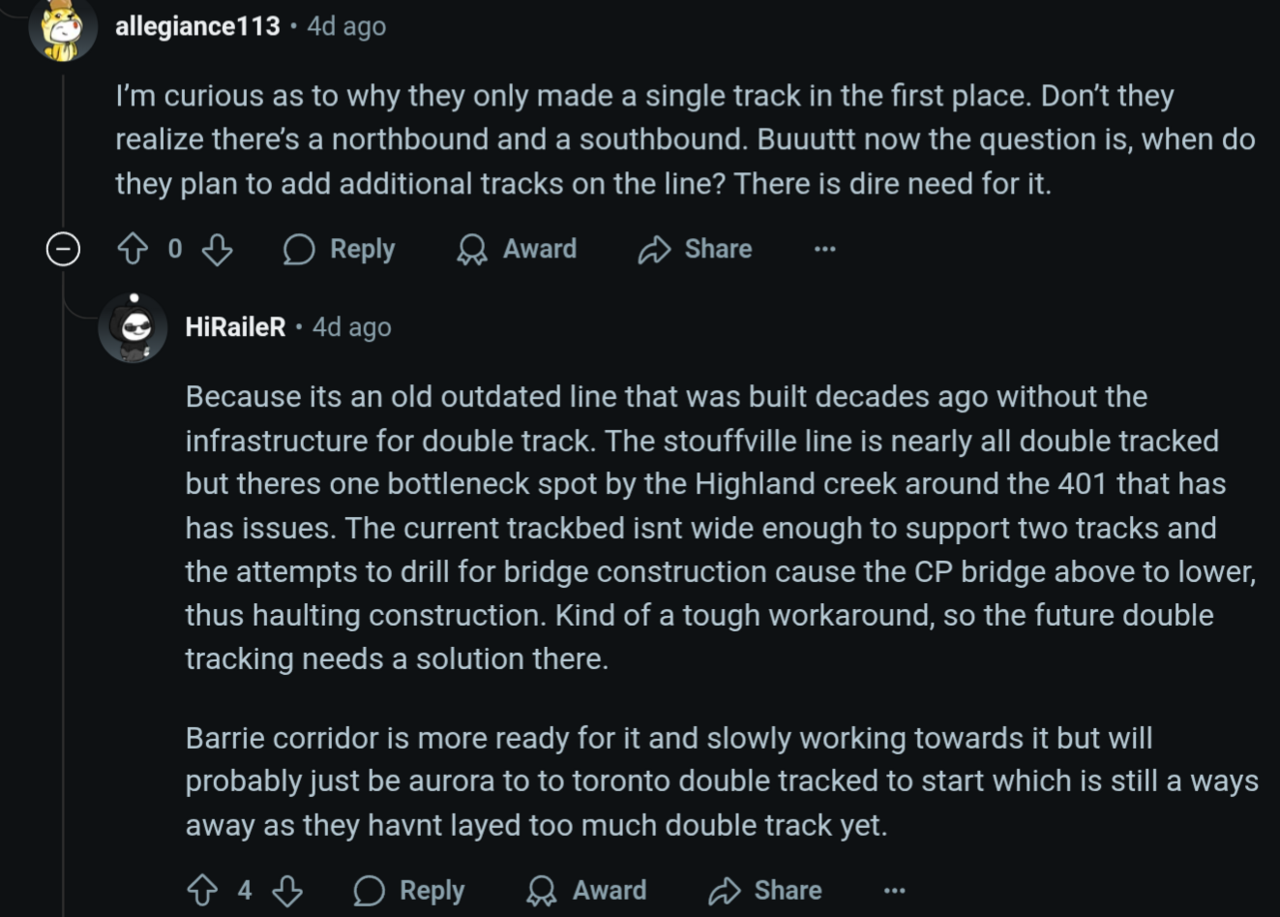Collapse allegiance113's comment thread
The width and height of the screenshot is (1280, 917).
[x=62, y=249]
